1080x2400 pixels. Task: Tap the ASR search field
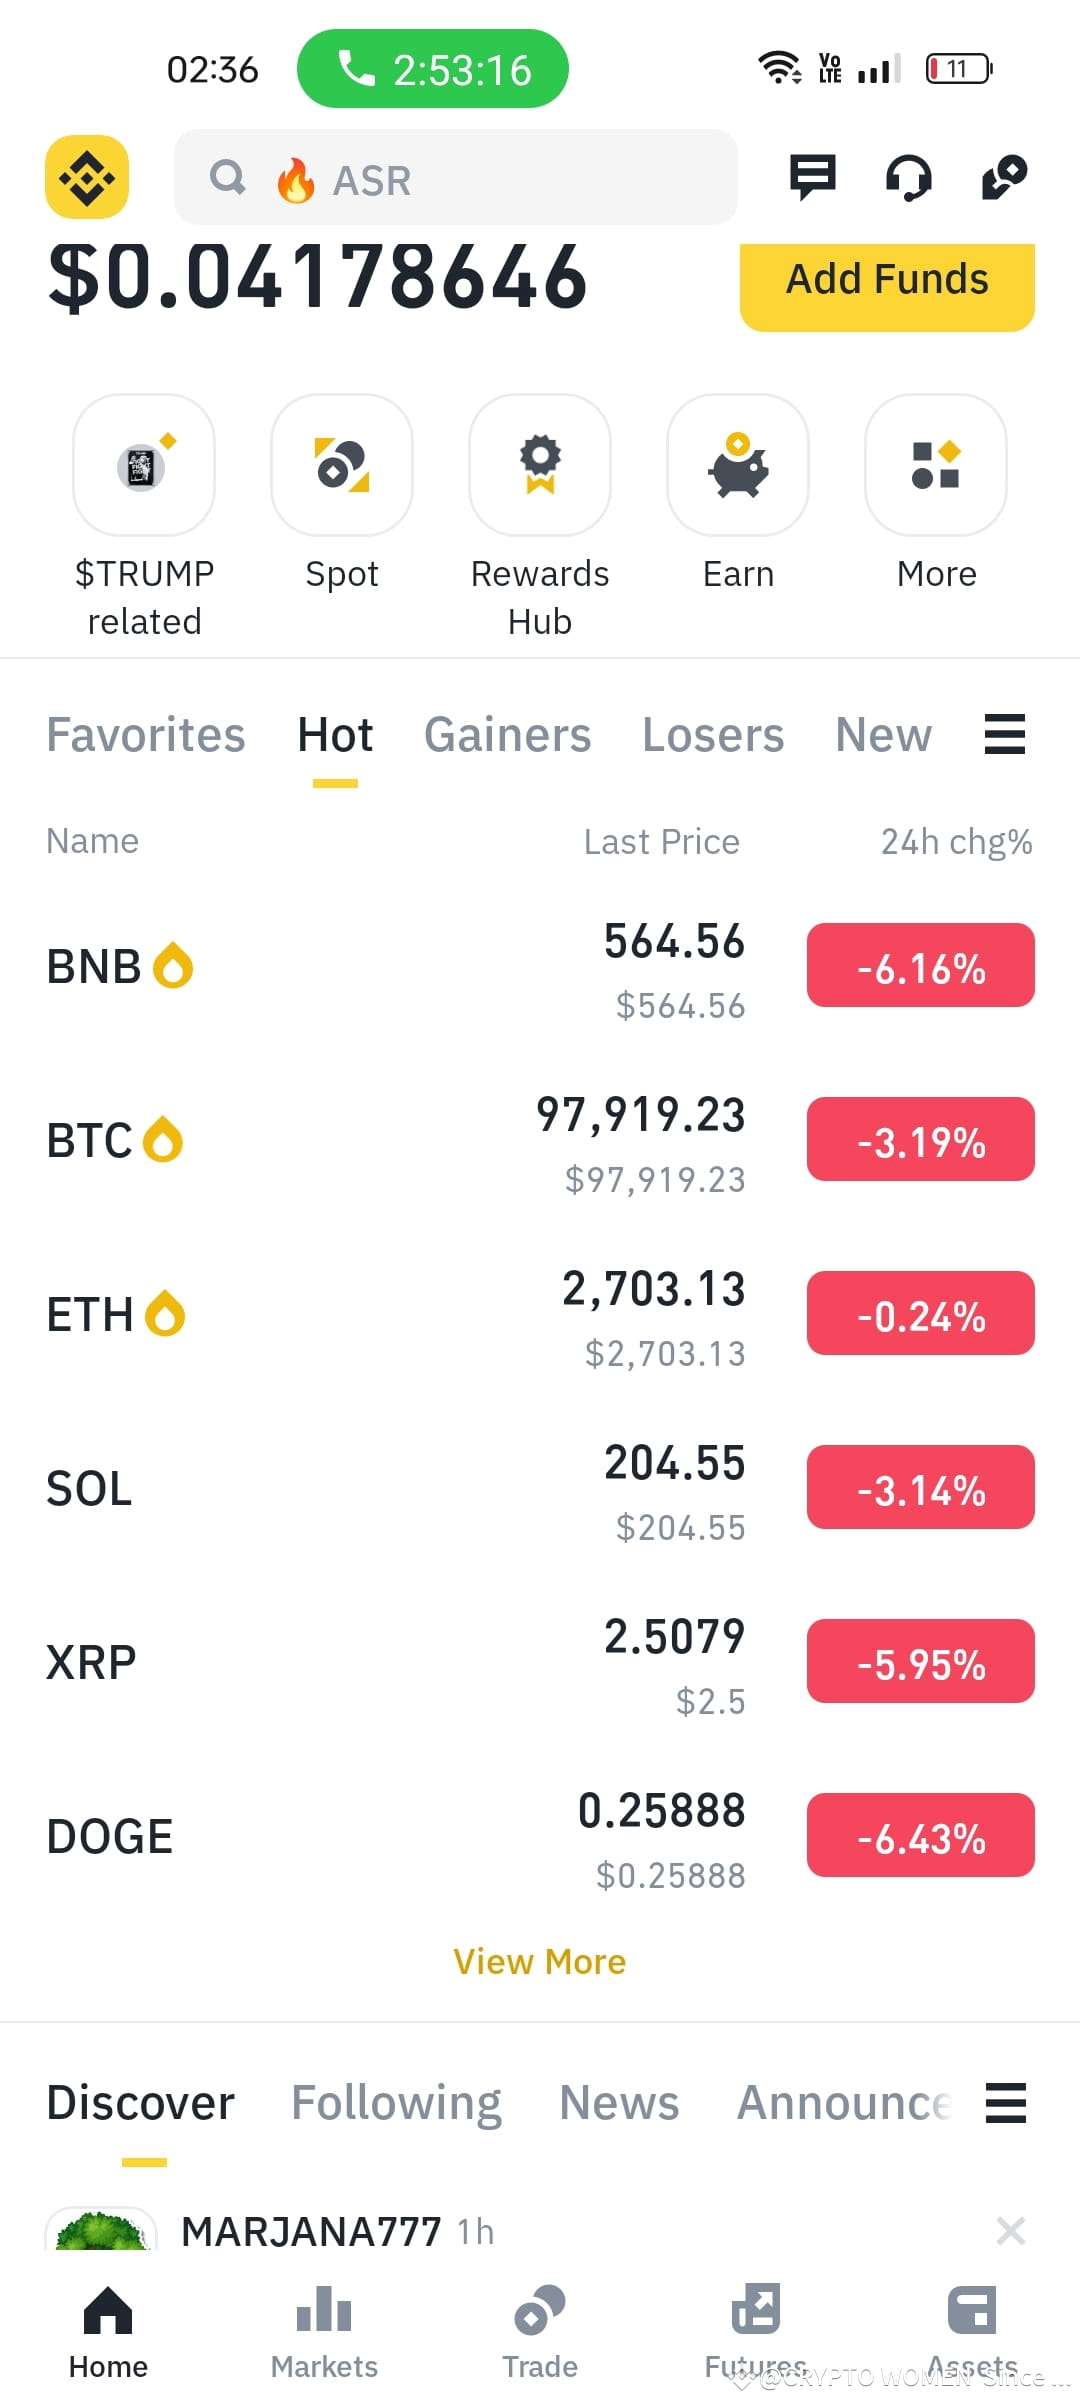[456, 177]
